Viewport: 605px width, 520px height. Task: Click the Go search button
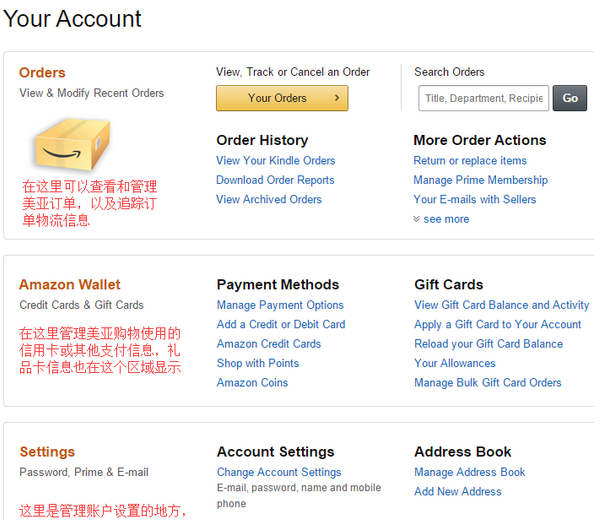570,98
